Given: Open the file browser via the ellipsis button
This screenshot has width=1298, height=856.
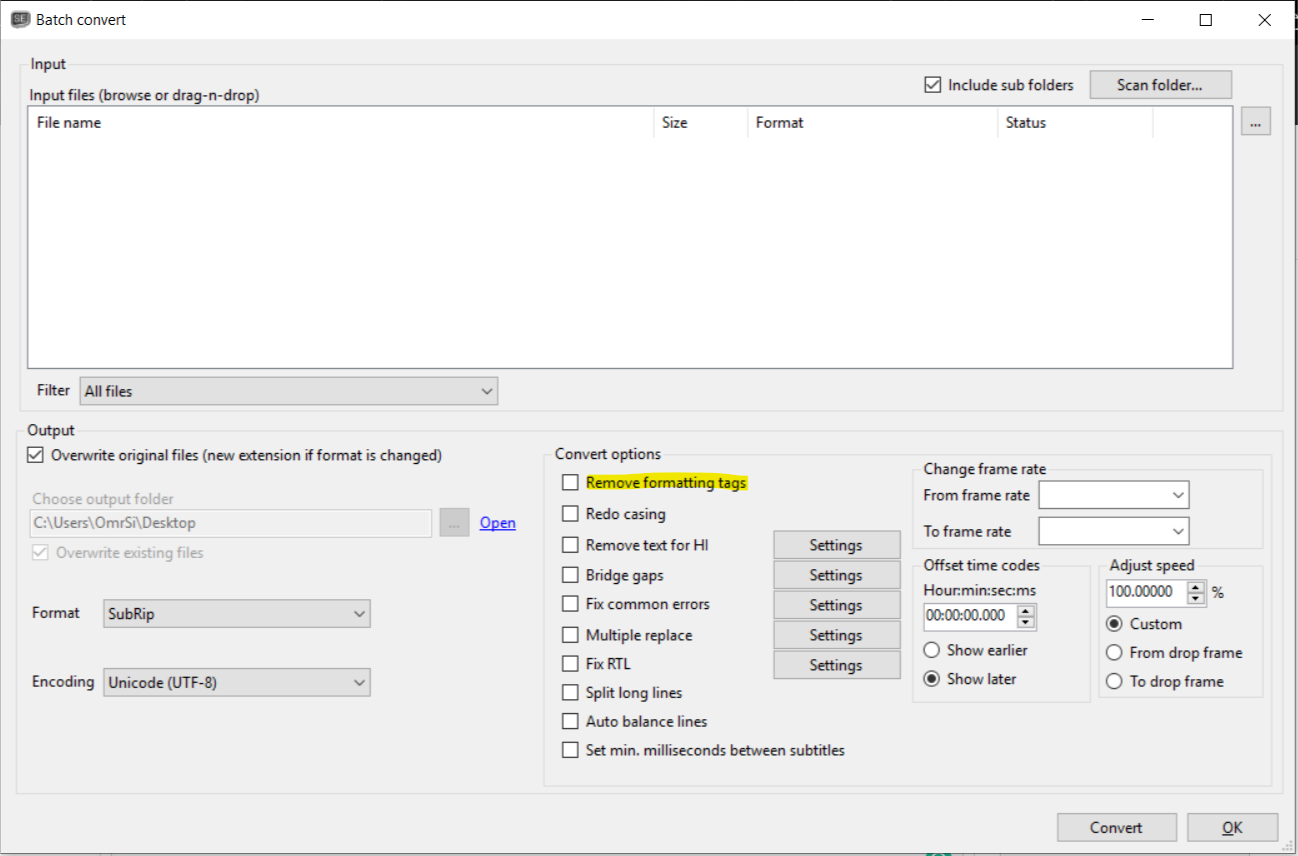Looking at the screenshot, I should [1255, 121].
